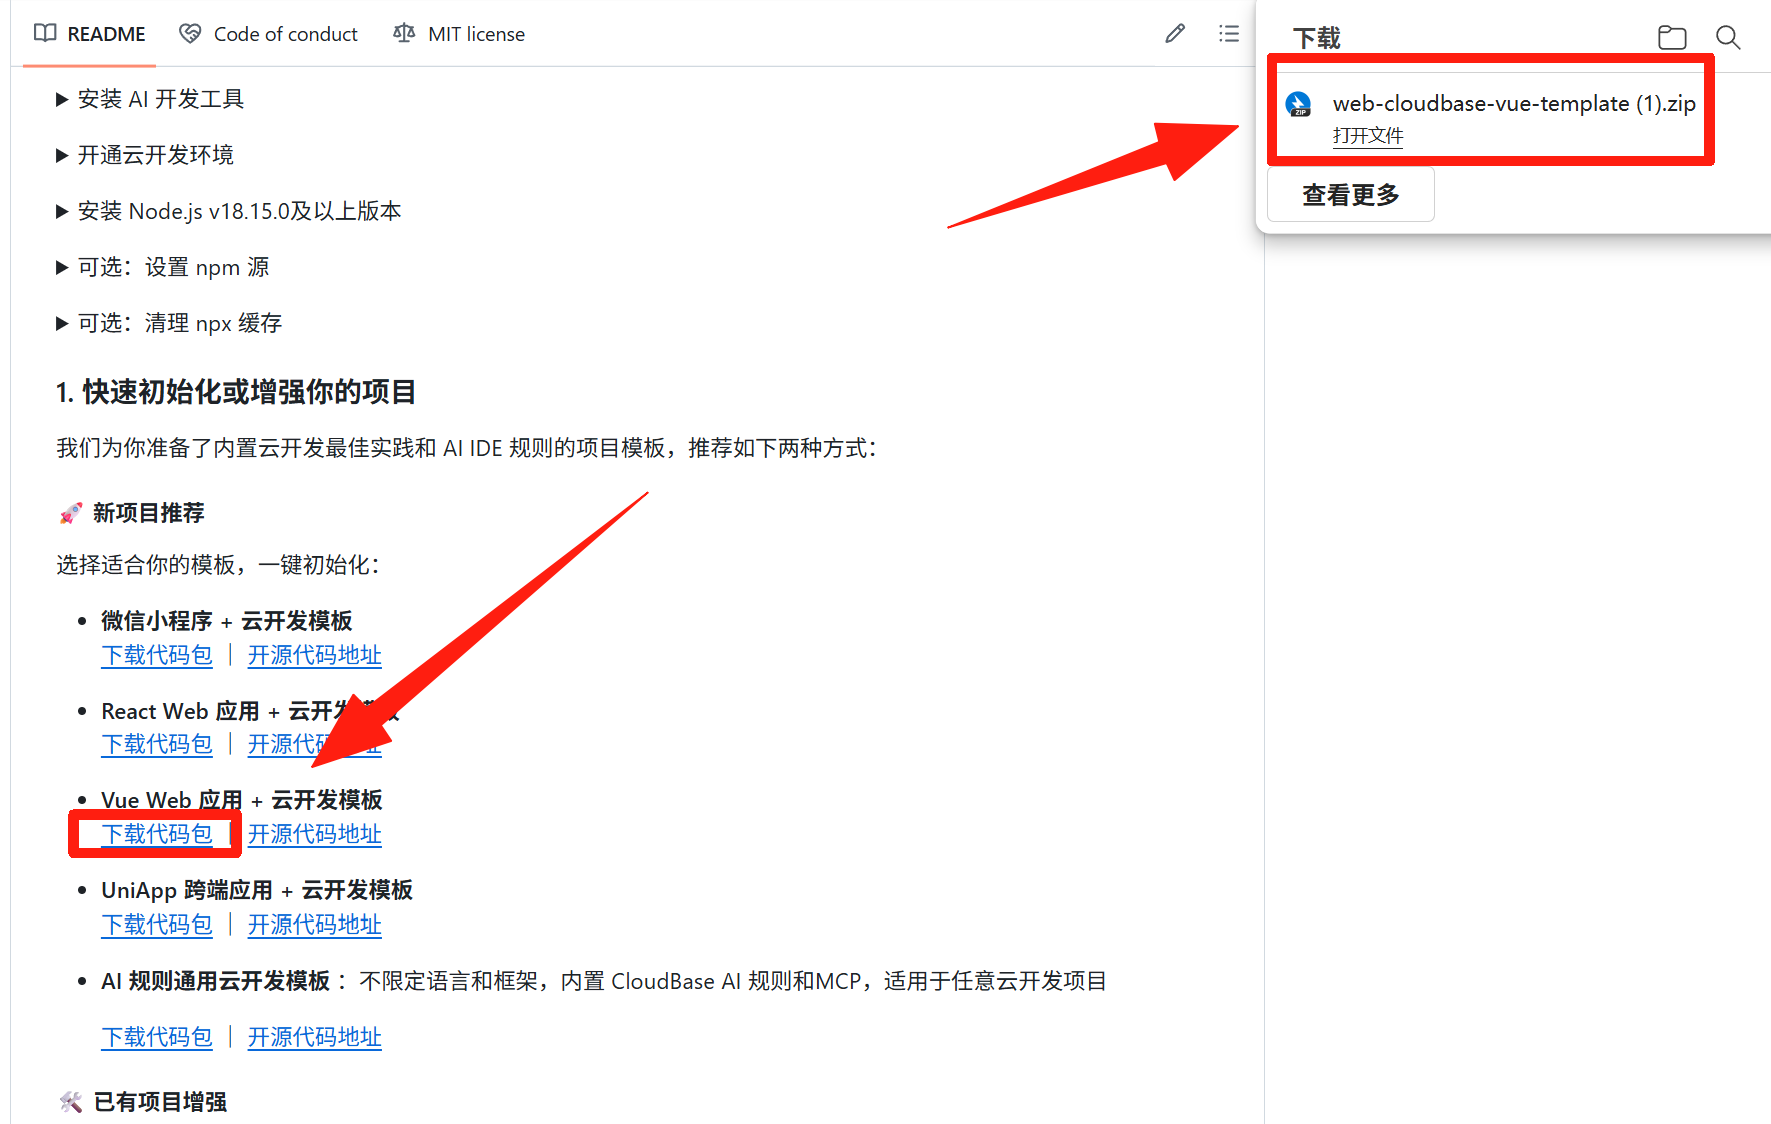Expand 开通云开发环境 section
This screenshot has height=1124, width=1771.
click(145, 155)
